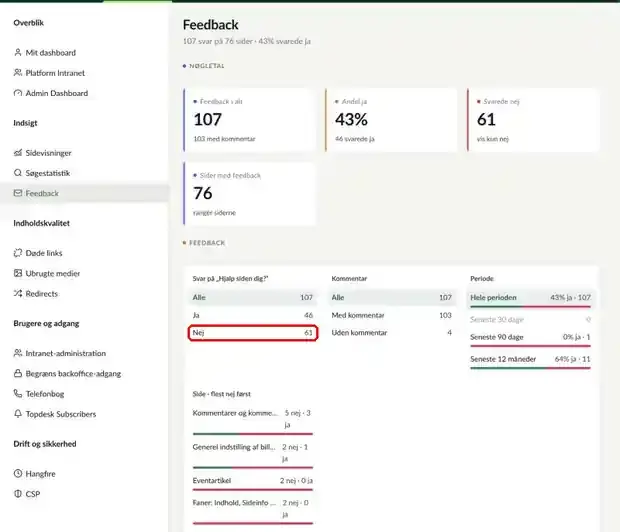Open Eventartikel page feedback row

[253, 482]
